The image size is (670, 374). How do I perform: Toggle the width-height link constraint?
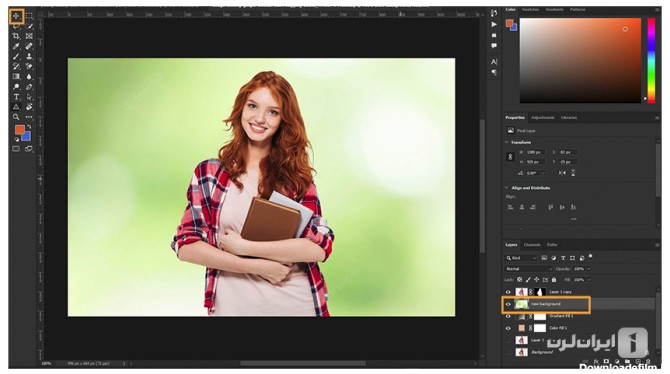click(x=510, y=157)
